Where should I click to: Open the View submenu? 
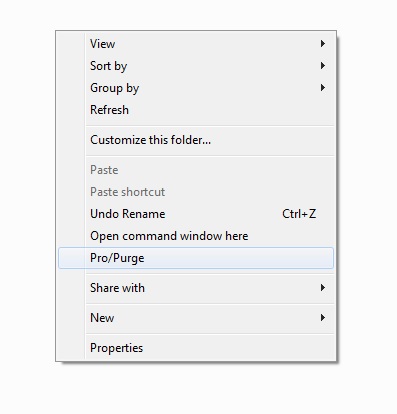196,44
